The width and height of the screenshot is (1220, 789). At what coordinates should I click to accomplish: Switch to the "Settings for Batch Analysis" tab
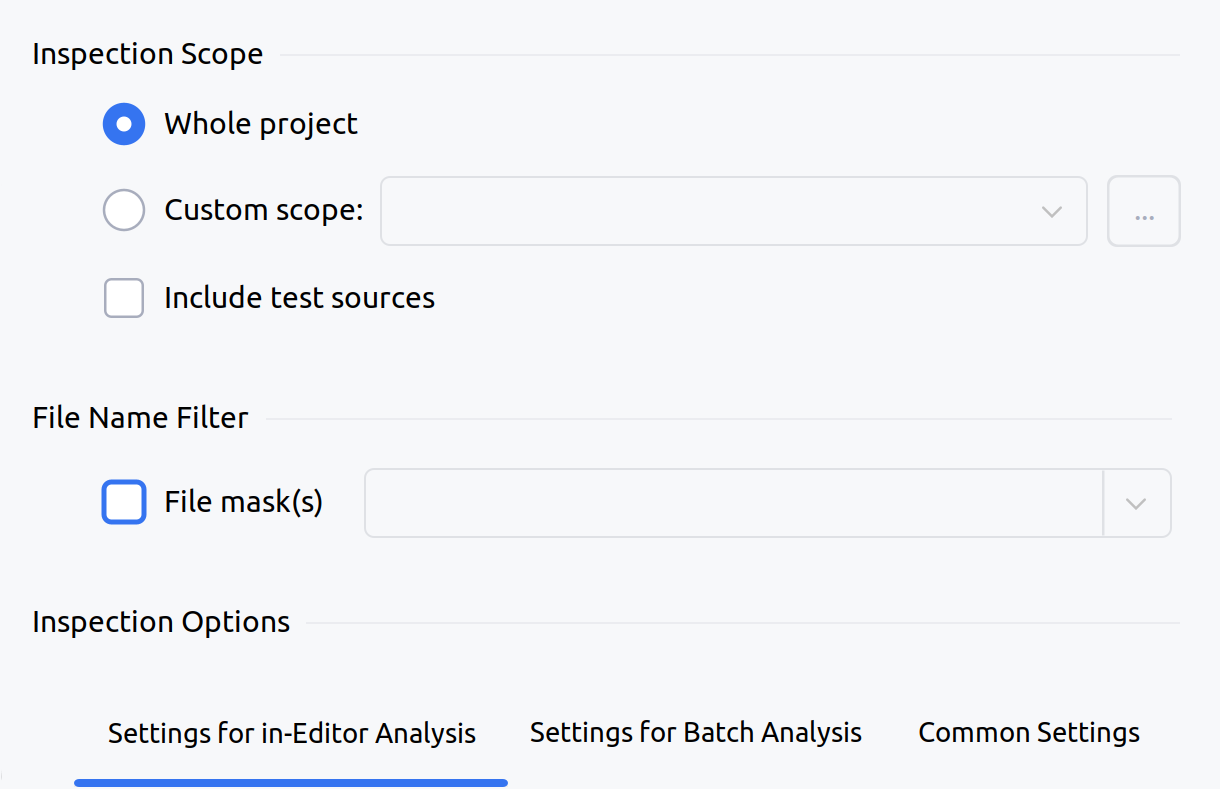(x=695, y=732)
